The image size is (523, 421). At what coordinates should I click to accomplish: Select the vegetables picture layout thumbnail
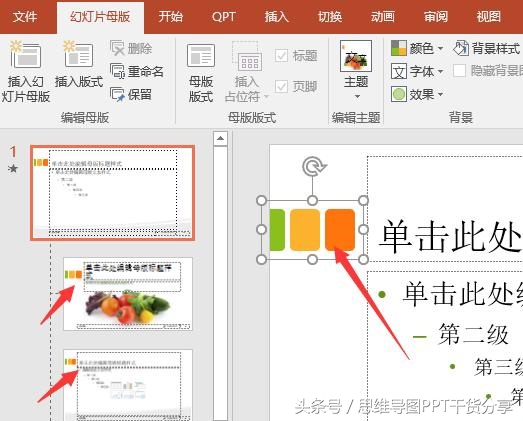point(128,294)
